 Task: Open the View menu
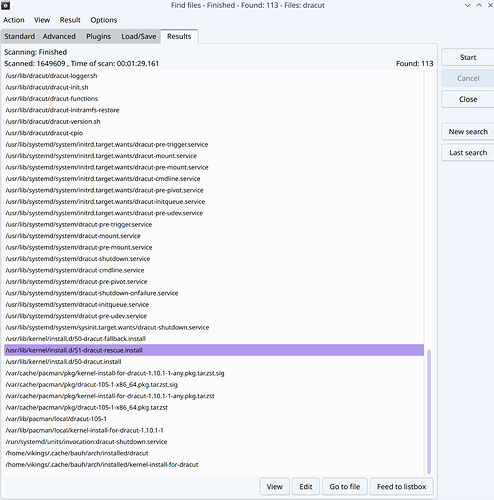(x=42, y=20)
